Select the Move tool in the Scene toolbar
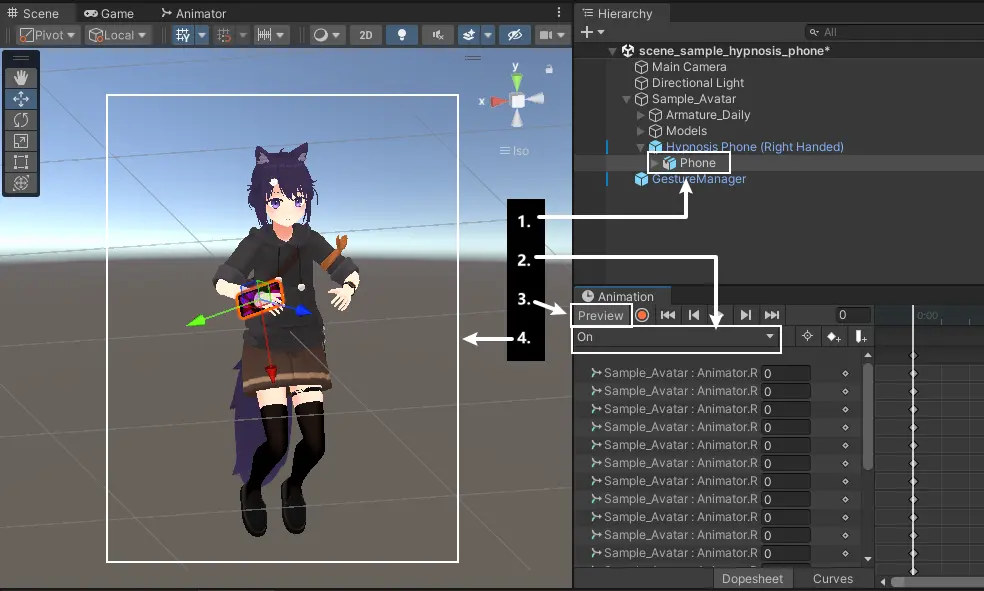Image resolution: width=984 pixels, height=591 pixels. click(20, 99)
